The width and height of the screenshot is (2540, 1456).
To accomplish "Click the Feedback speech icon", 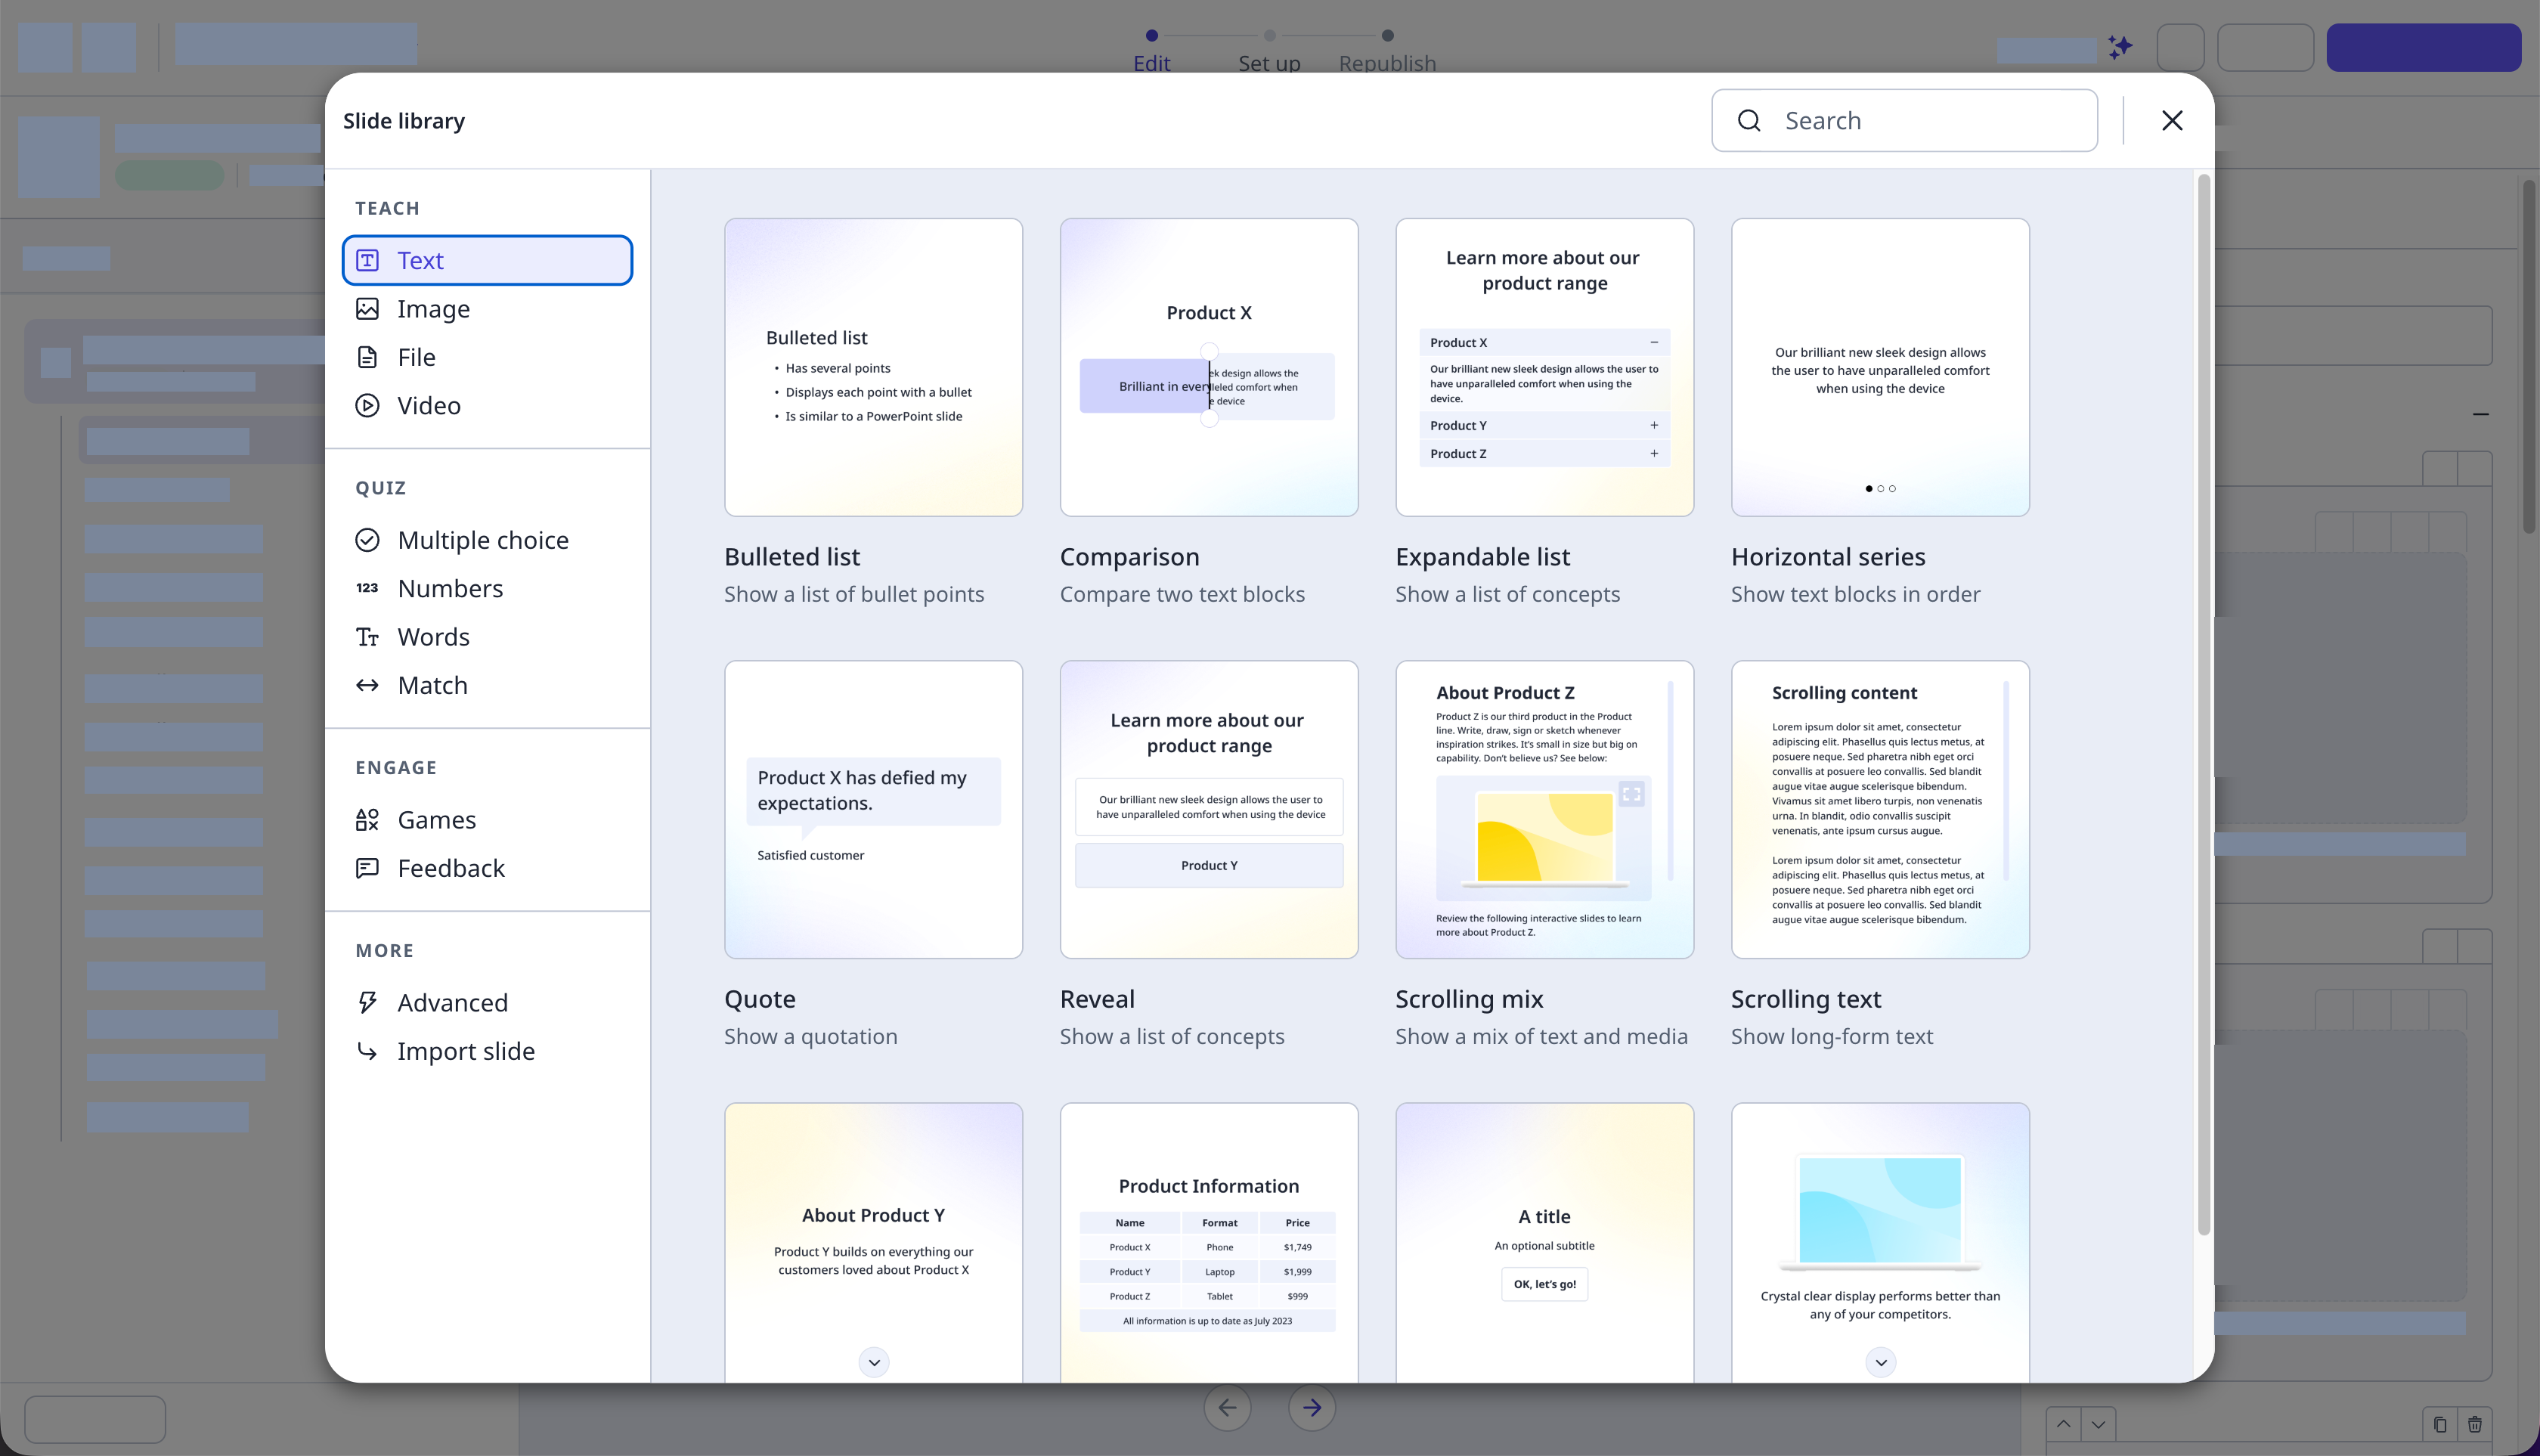I will click(x=367, y=868).
